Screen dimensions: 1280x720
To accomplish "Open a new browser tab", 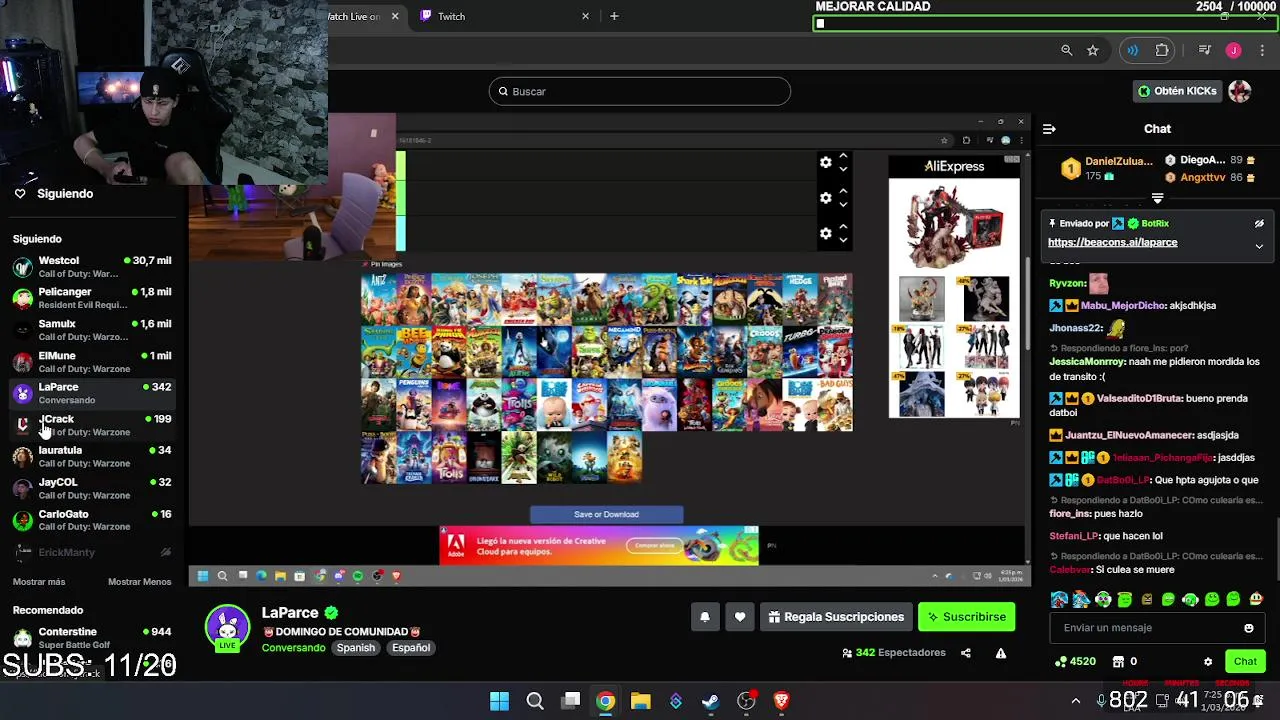I will (614, 16).
